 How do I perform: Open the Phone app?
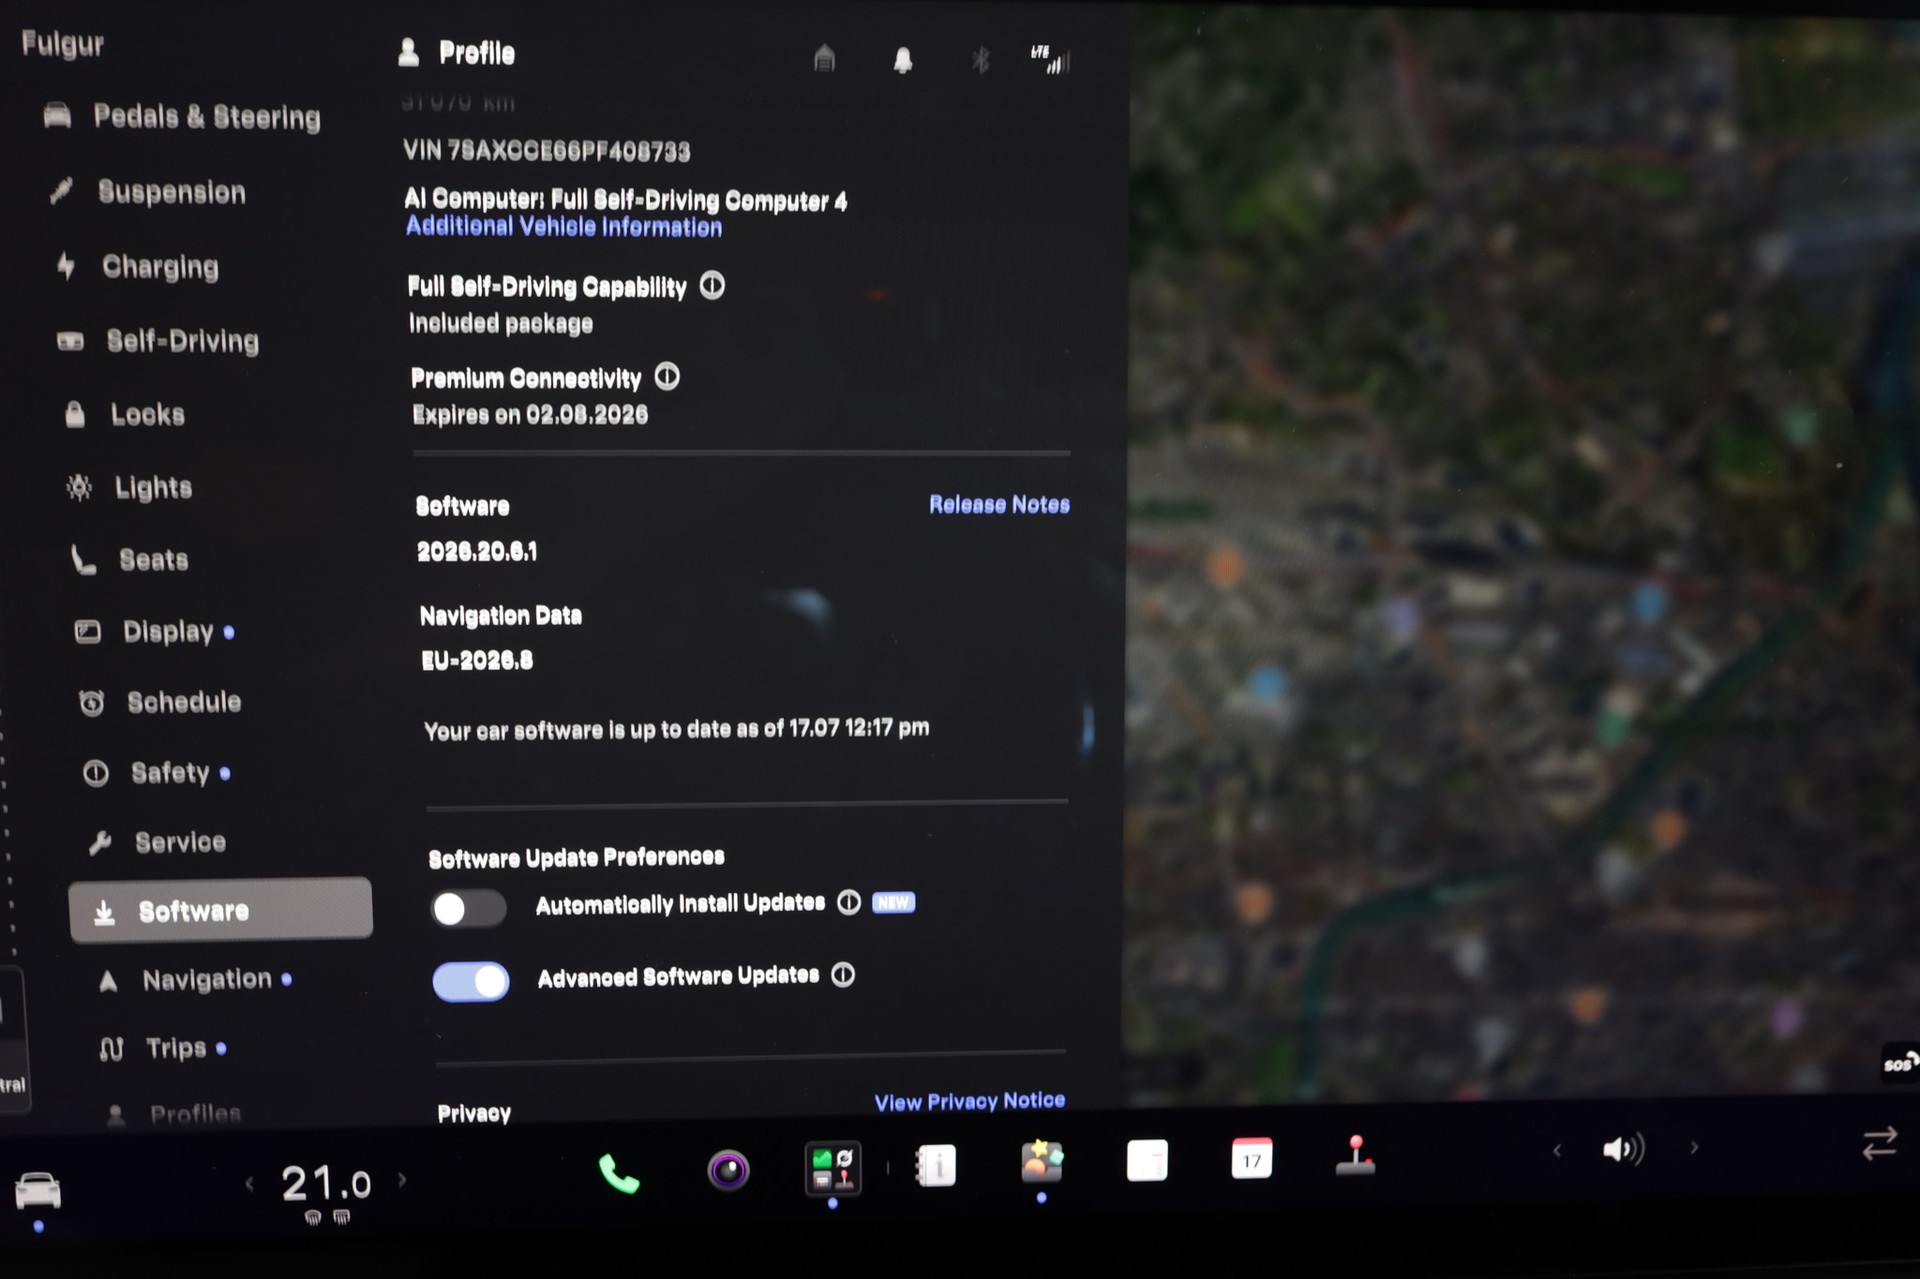(x=618, y=1173)
